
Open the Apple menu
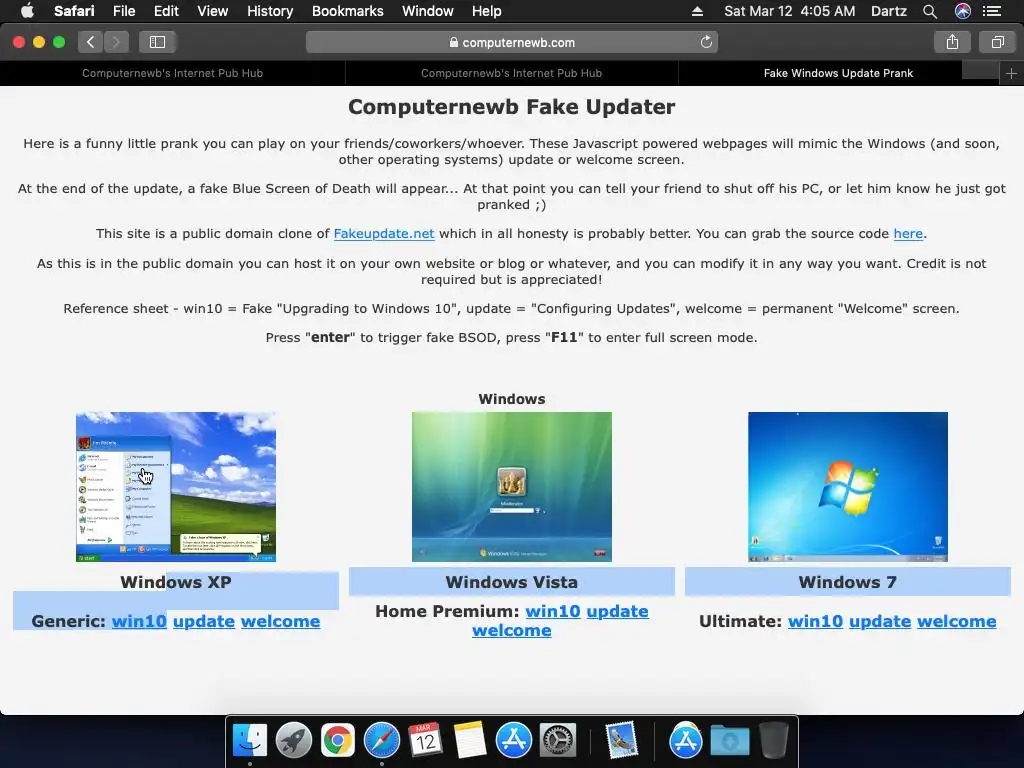27,10
